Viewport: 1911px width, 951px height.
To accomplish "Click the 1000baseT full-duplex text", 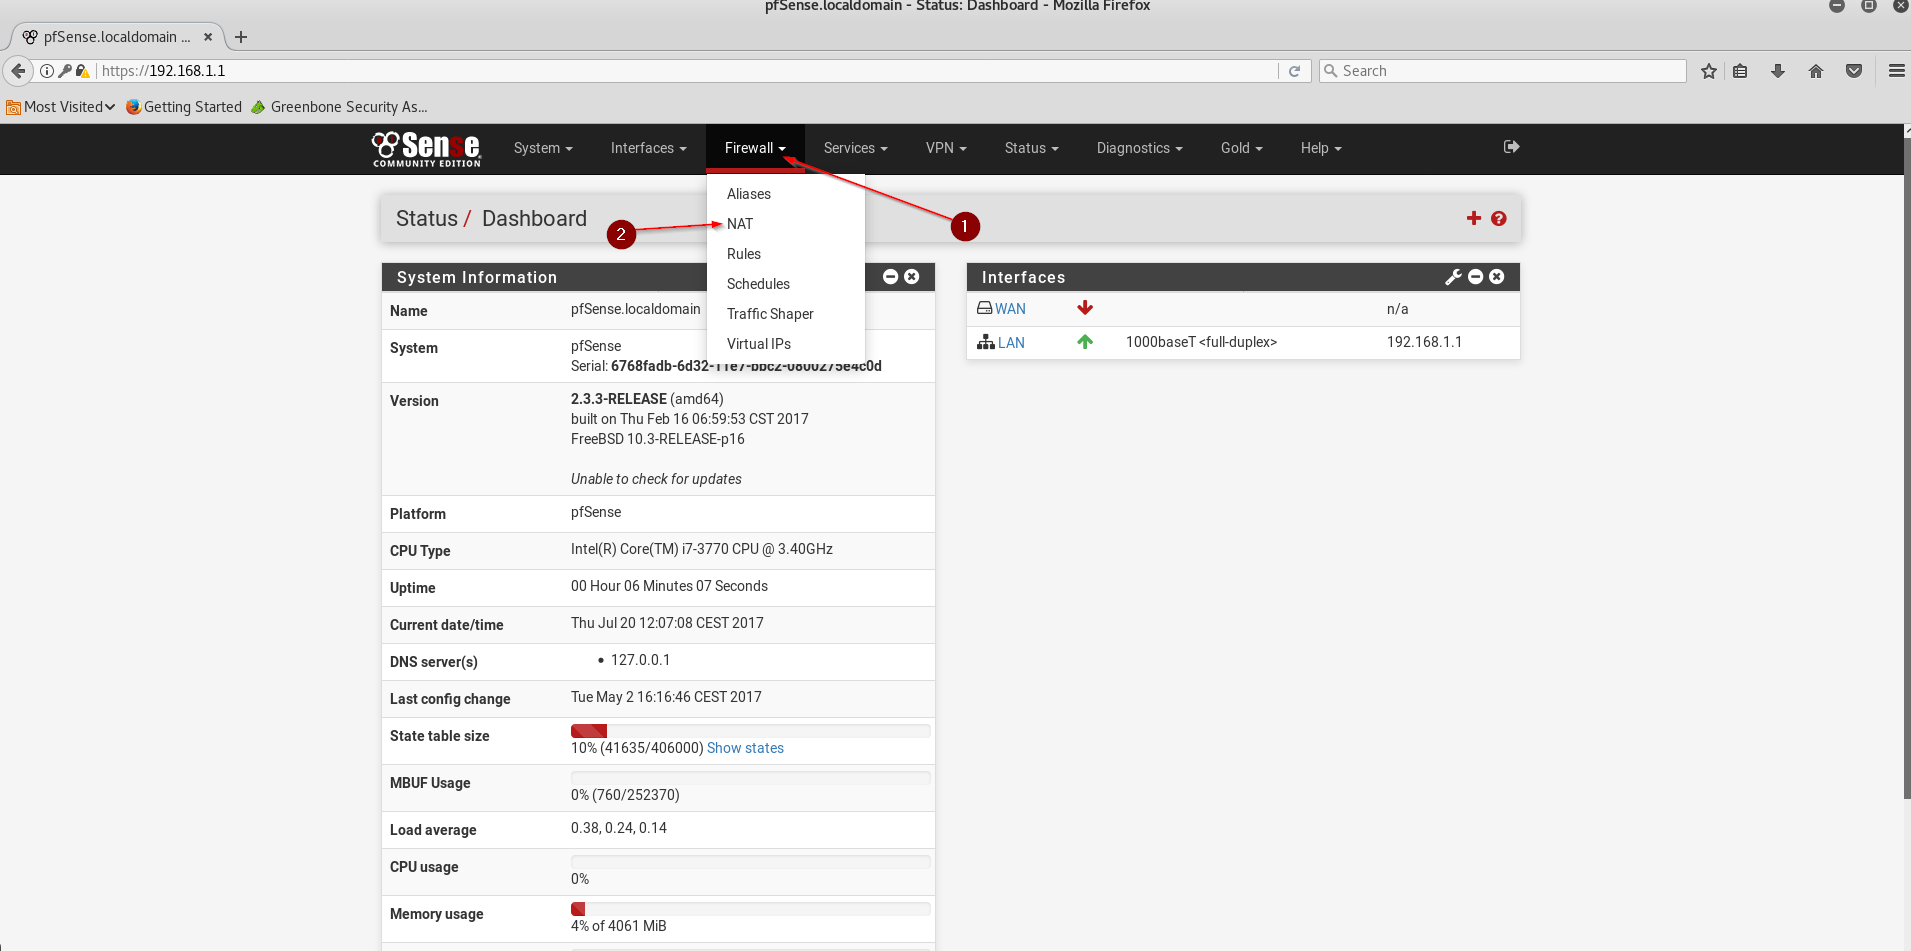I will tap(1201, 342).
